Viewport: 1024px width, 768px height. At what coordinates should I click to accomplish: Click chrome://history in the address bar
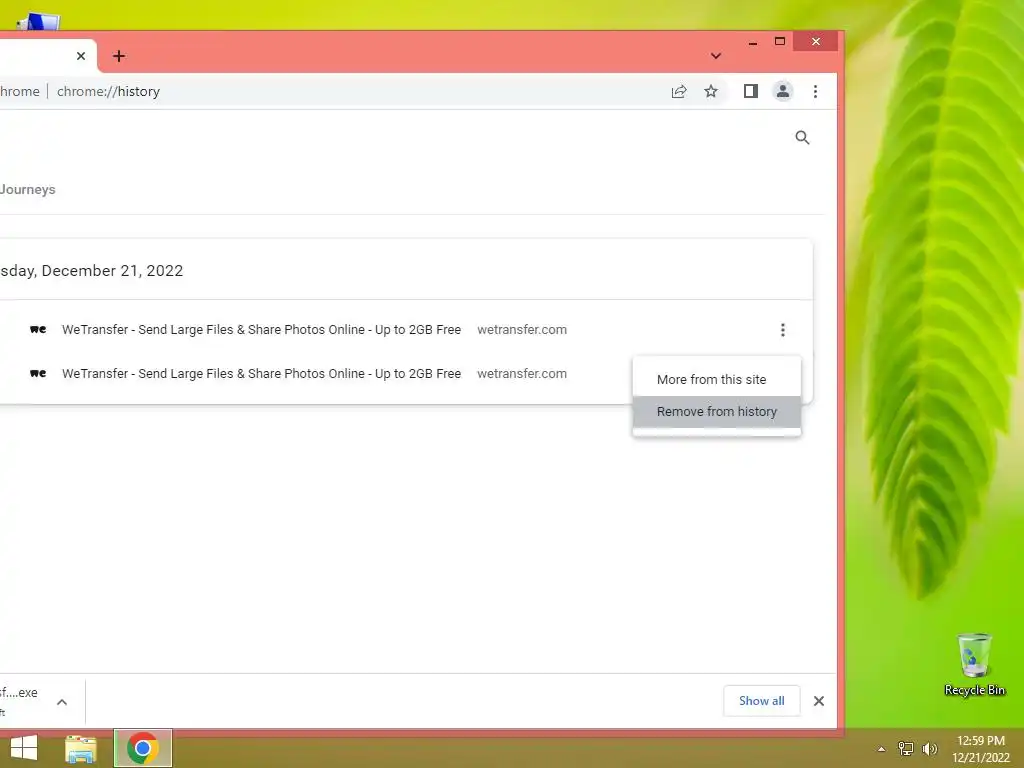[108, 91]
